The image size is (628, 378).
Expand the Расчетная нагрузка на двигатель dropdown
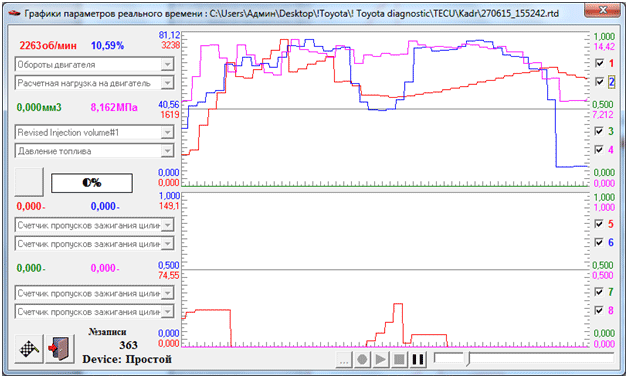click(x=167, y=83)
